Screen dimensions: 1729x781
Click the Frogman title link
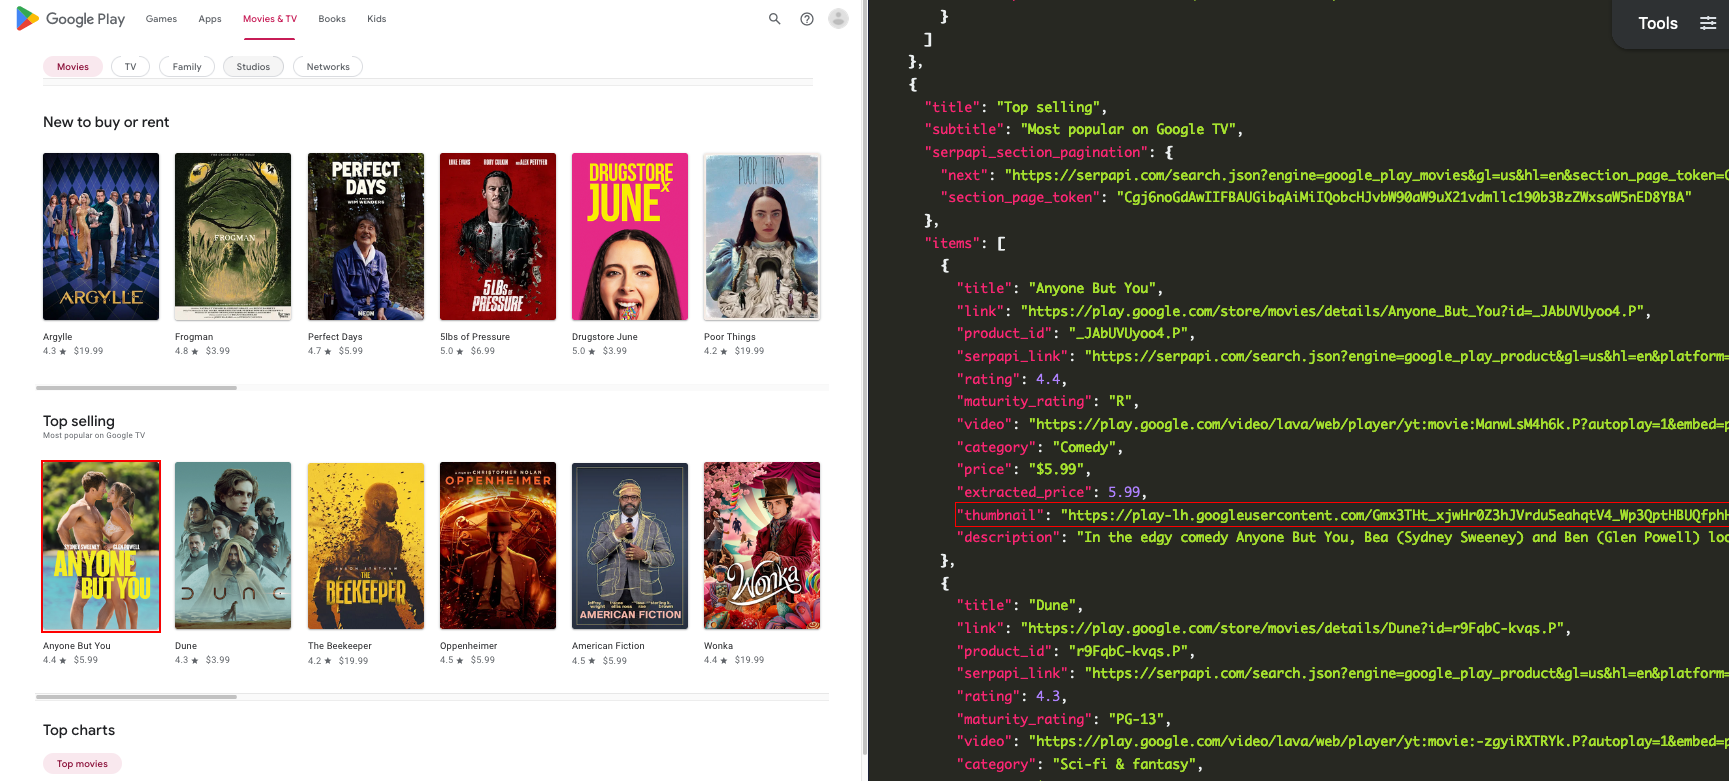194,337
